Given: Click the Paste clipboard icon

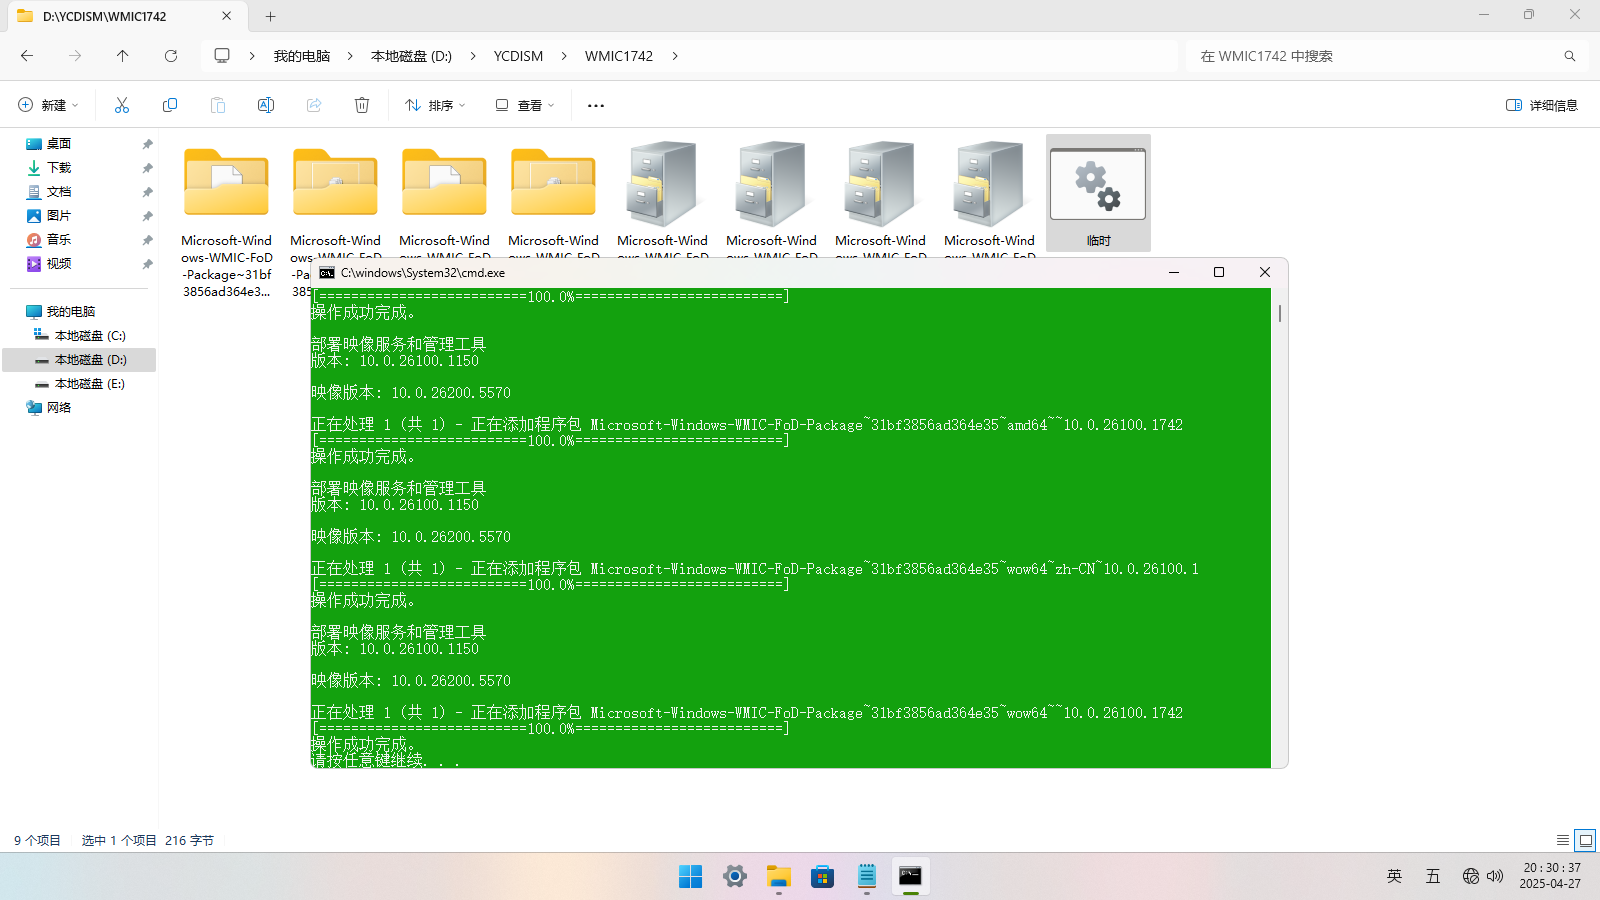Looking at the screenshot, I should pyautogui.click(x=218, y=105).
